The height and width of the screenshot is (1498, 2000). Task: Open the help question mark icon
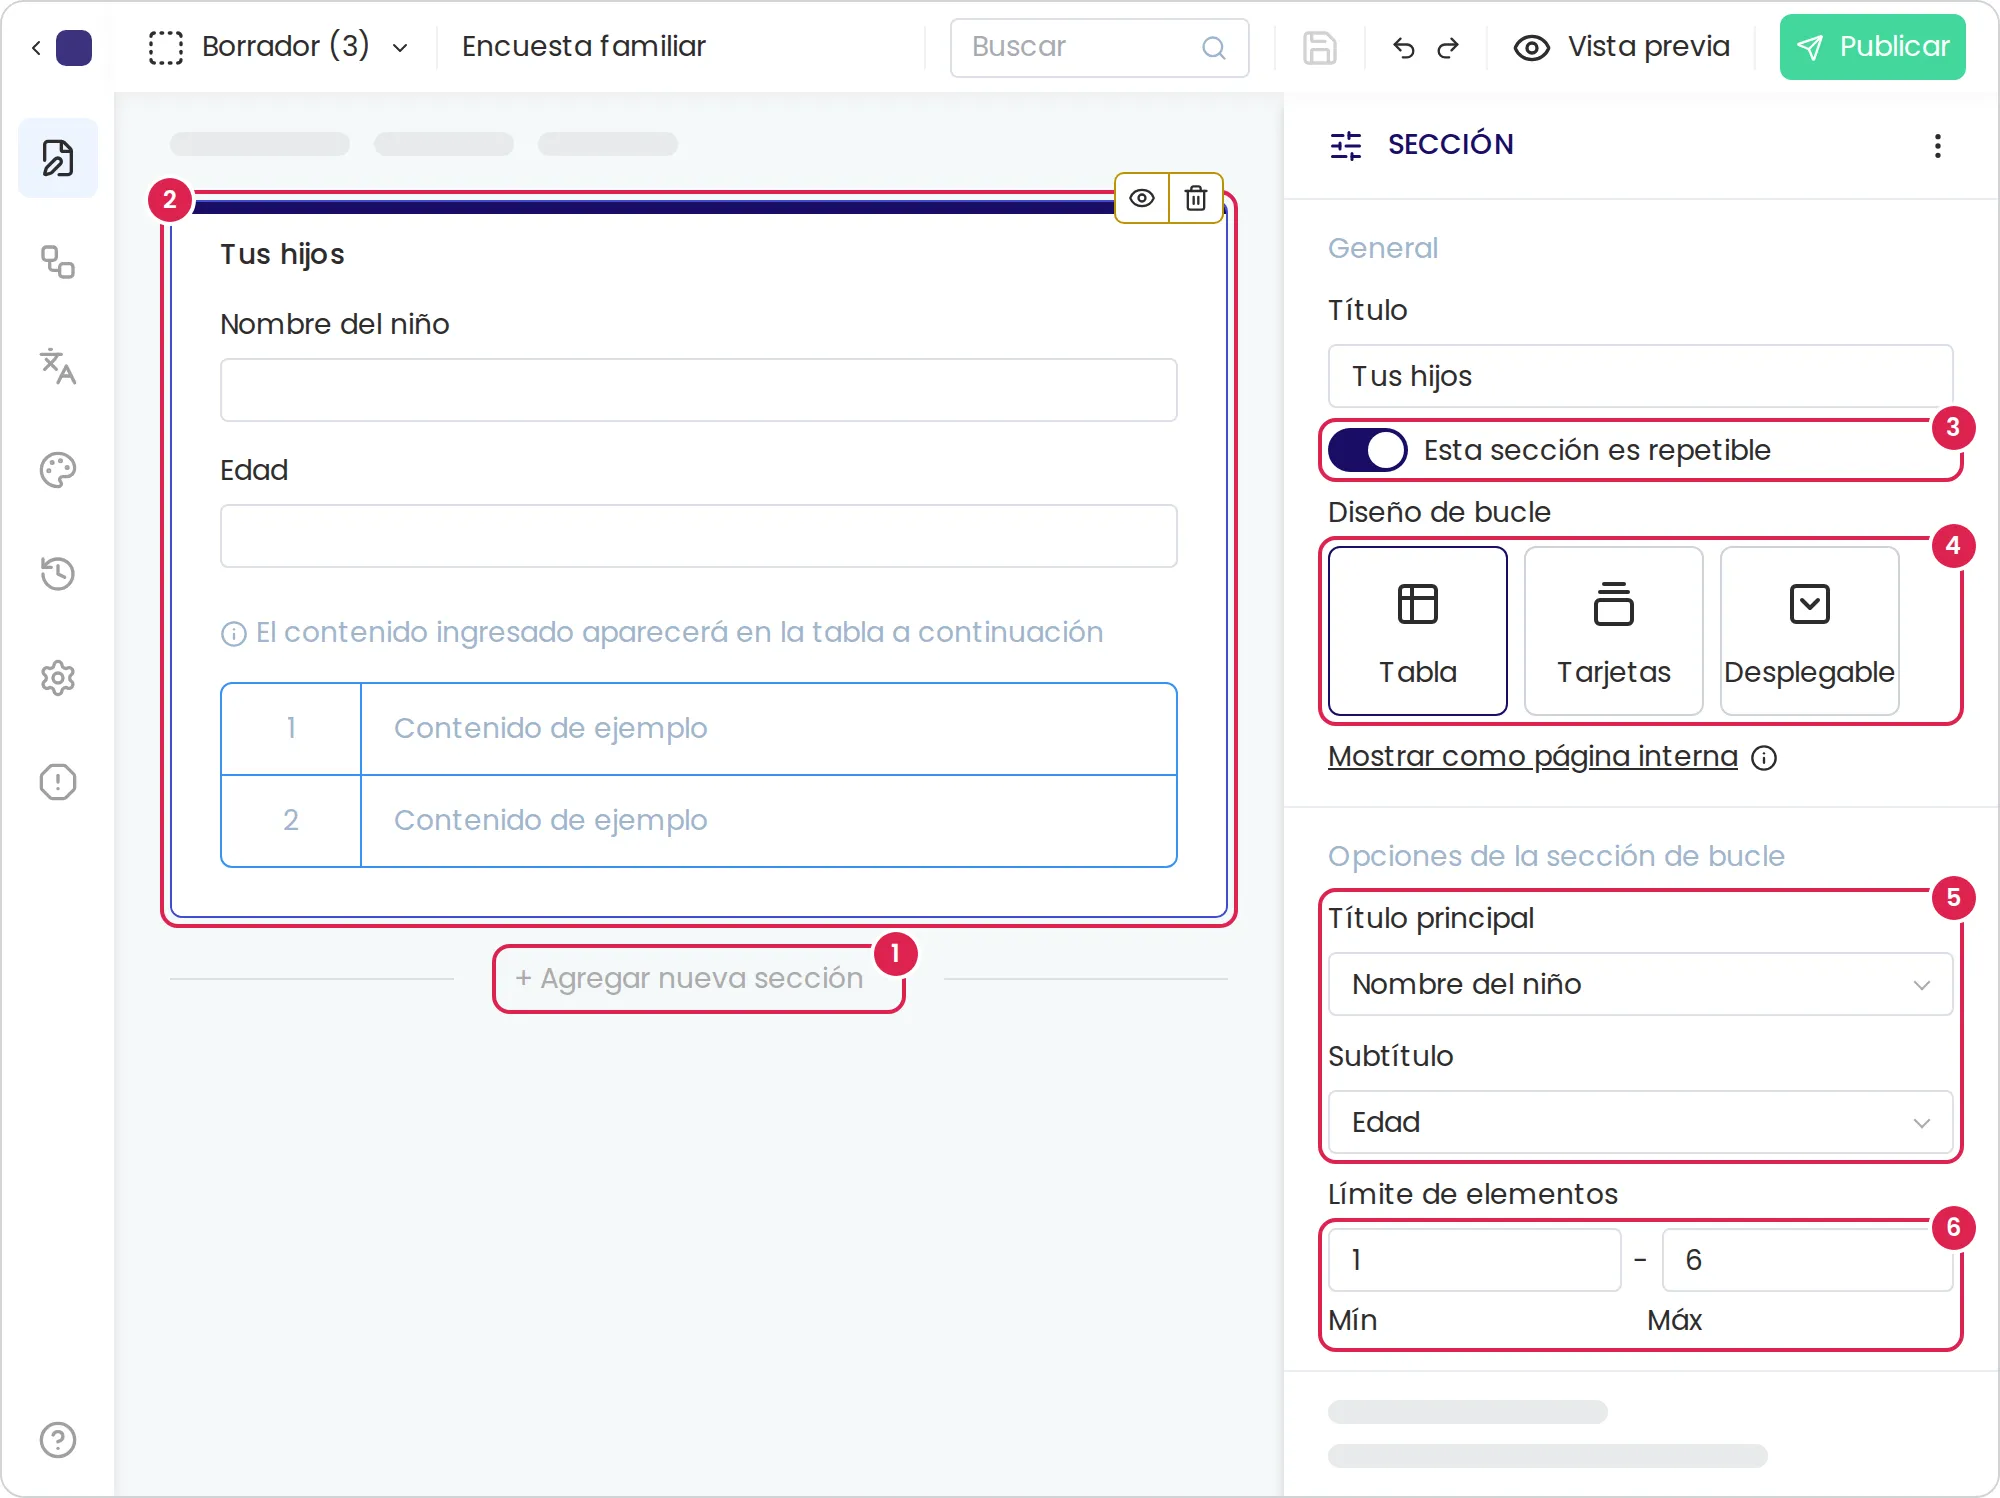coord(58,1440)
